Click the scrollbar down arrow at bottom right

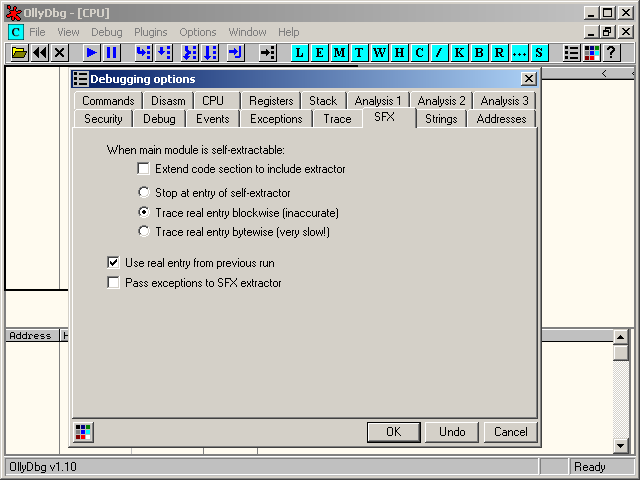(x=621, y=445)
